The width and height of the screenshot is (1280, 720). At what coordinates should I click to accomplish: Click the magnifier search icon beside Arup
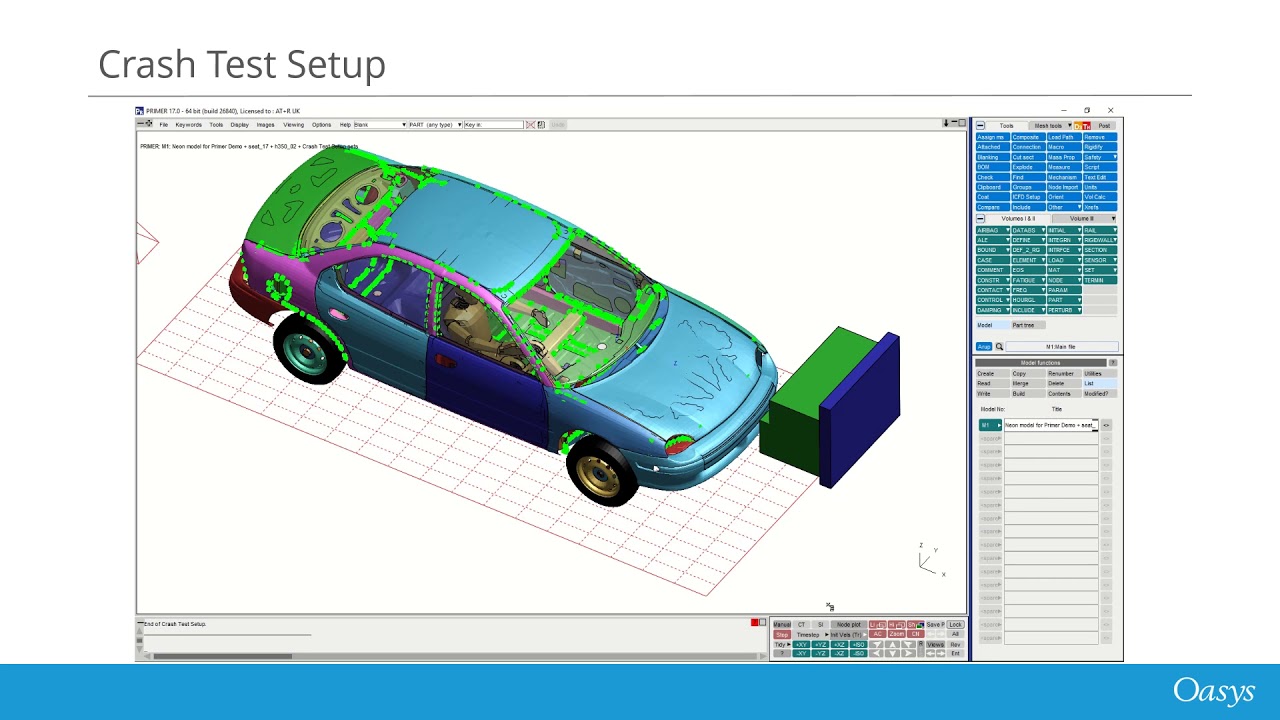coord(999,347)
